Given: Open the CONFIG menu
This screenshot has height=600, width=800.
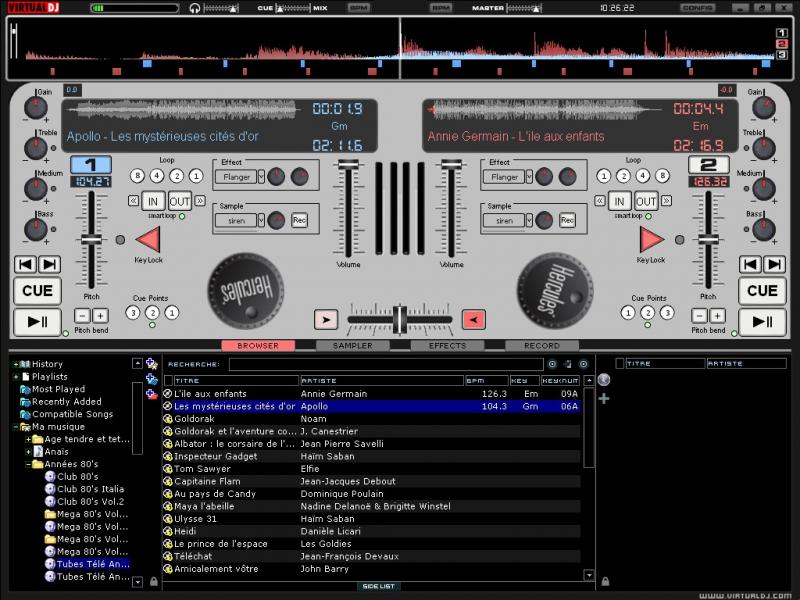Looking at the screenshot, I should [x=697, y=8].
